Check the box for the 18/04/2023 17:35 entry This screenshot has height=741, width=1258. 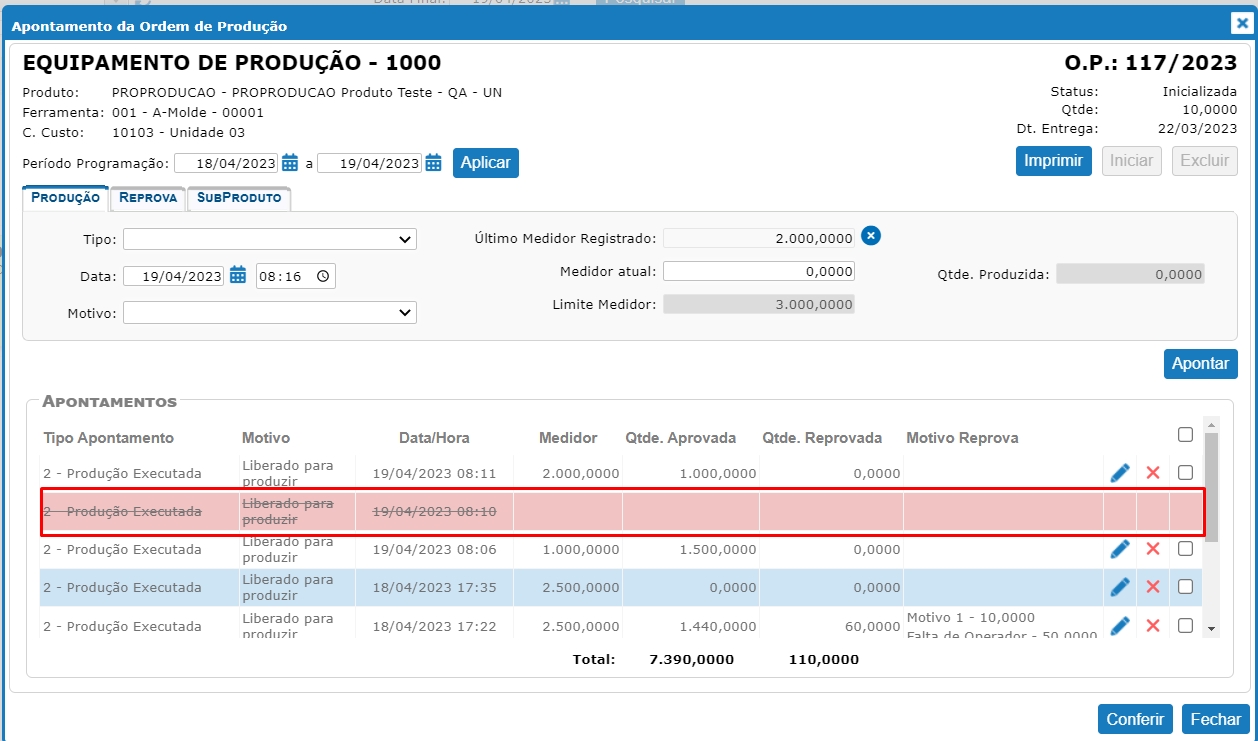(1185, 587)
